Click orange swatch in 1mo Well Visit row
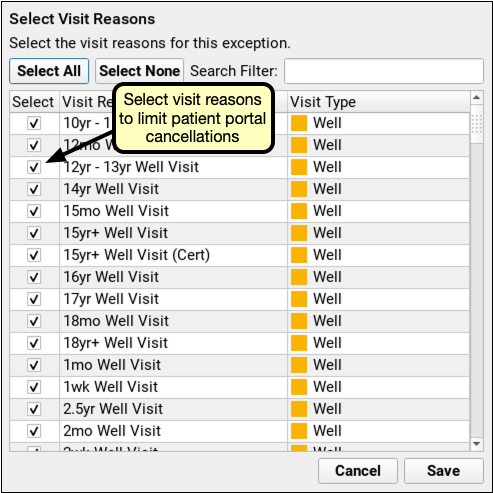Image resolution: width=493 pixels, height=493 pixels. (299, 365)
